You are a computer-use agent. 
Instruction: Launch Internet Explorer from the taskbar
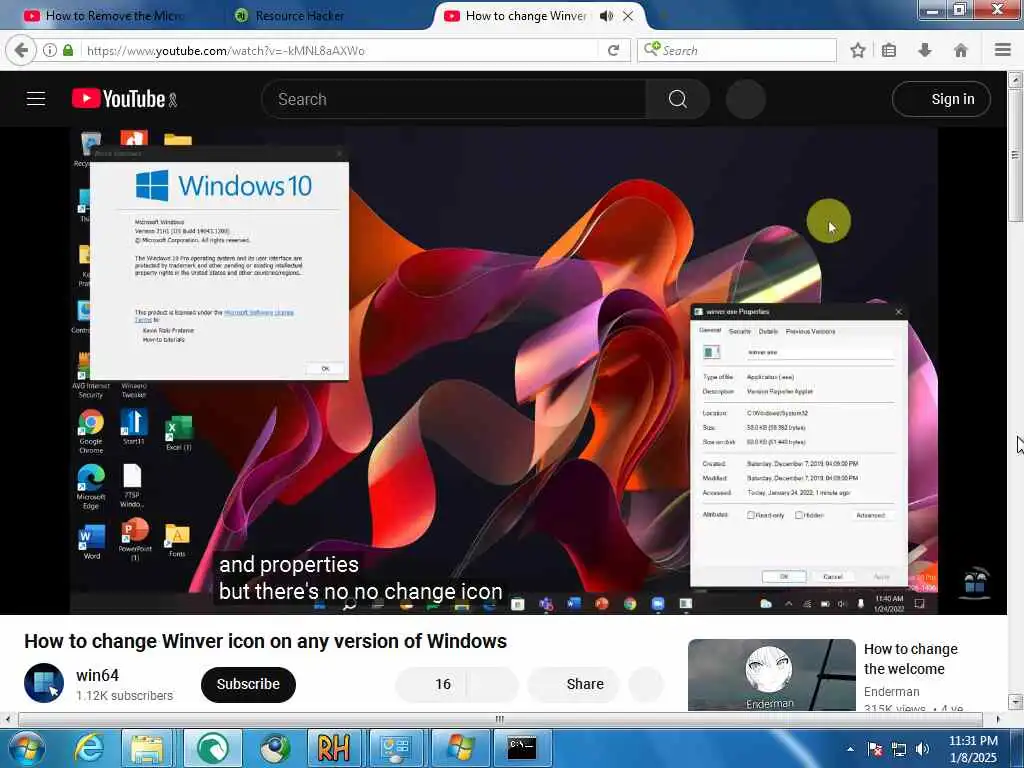[x=88, y=748]
